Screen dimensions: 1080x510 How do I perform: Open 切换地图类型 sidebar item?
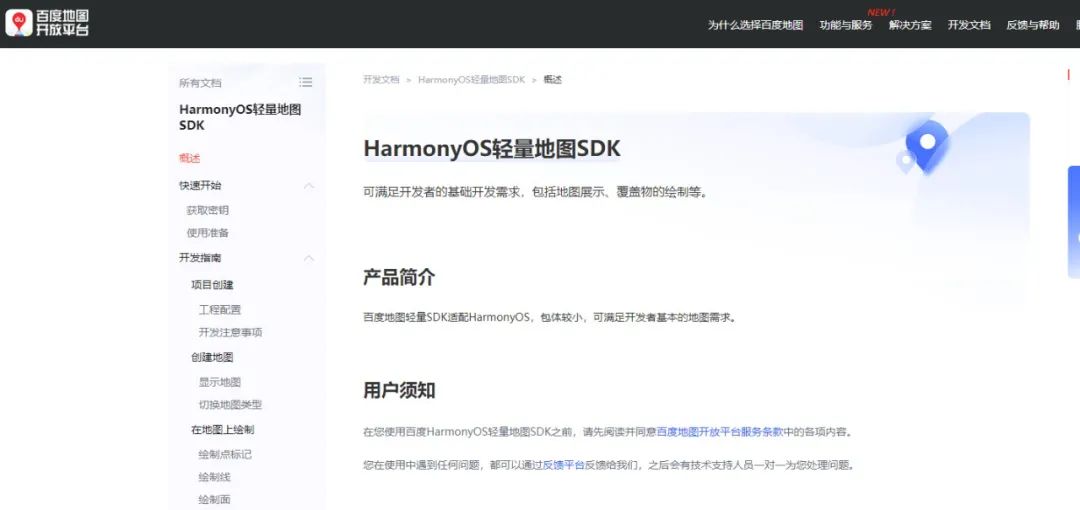(x=231, y=405)
